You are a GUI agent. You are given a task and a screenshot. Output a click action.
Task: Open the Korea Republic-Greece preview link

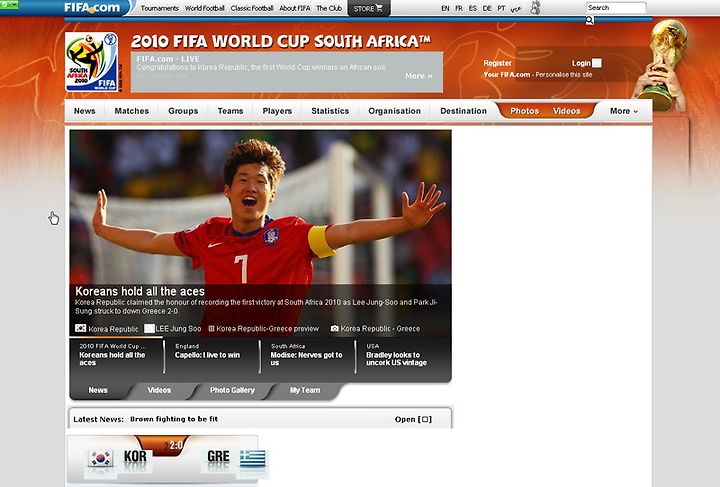point(267,329)
